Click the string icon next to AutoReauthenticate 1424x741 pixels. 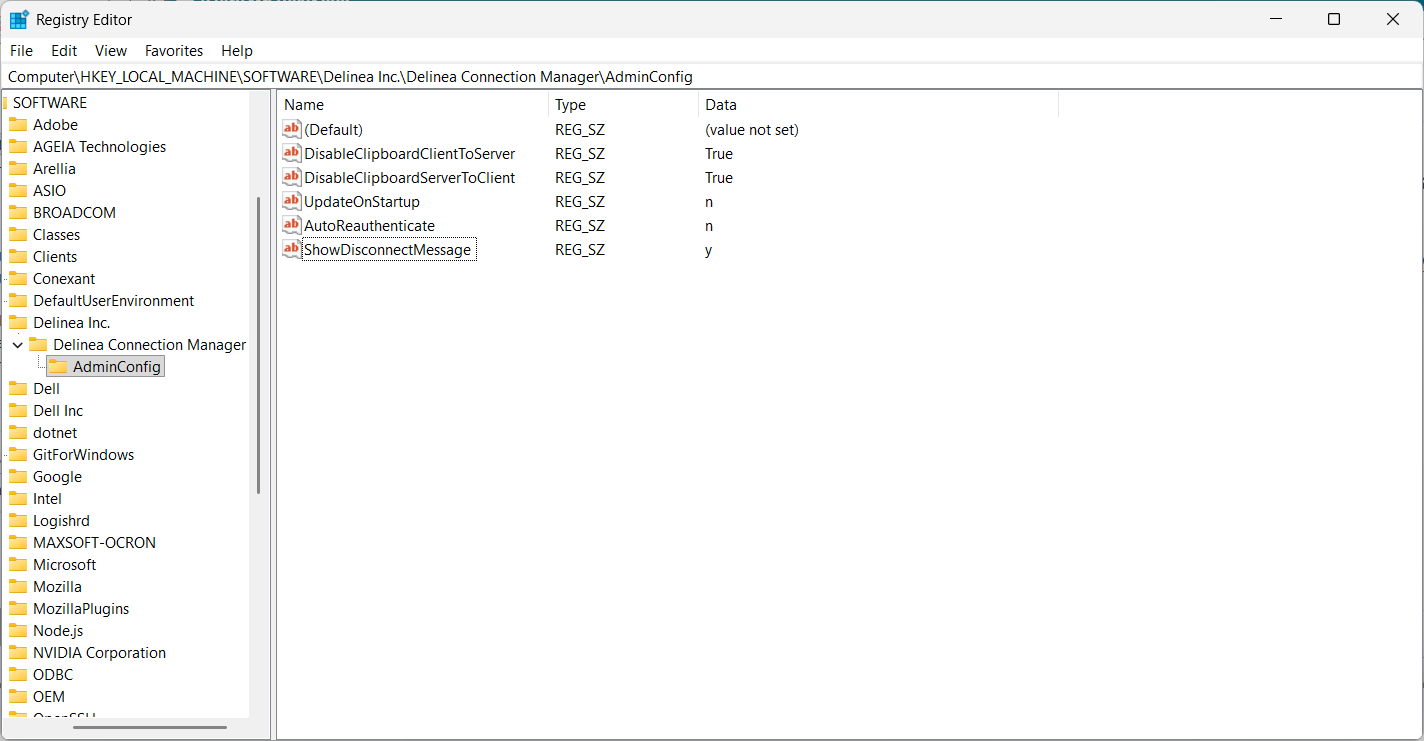pyautogui.click(x=291, y=226)
